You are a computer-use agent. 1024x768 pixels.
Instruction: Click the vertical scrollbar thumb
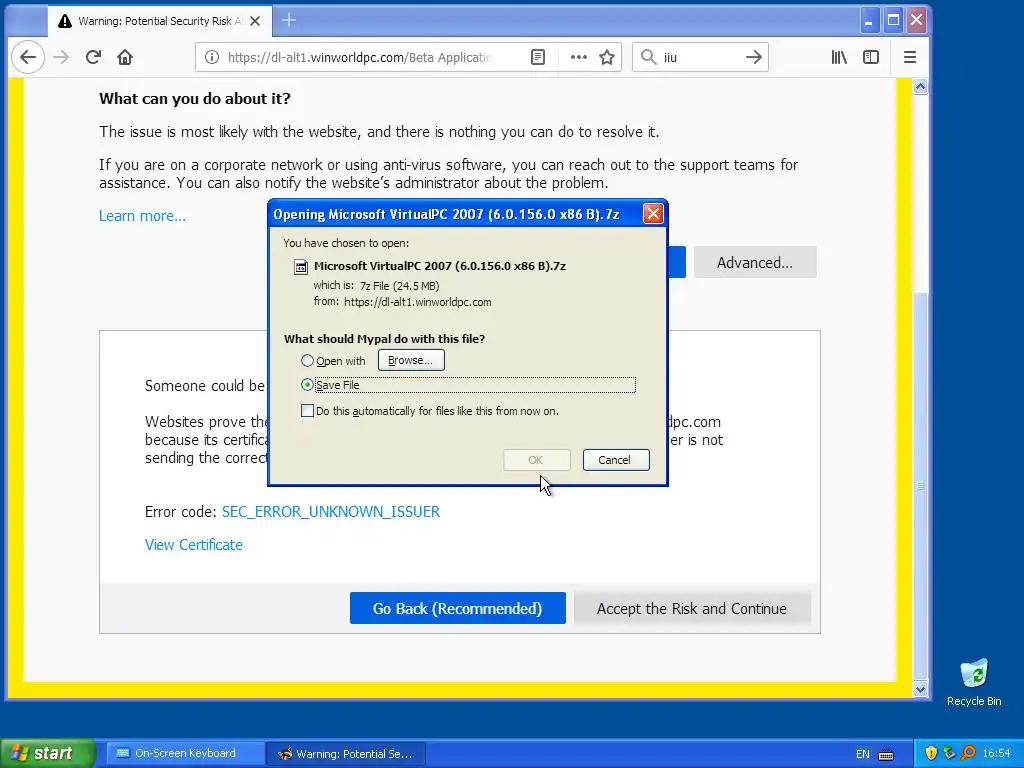(x=920, y=487)
